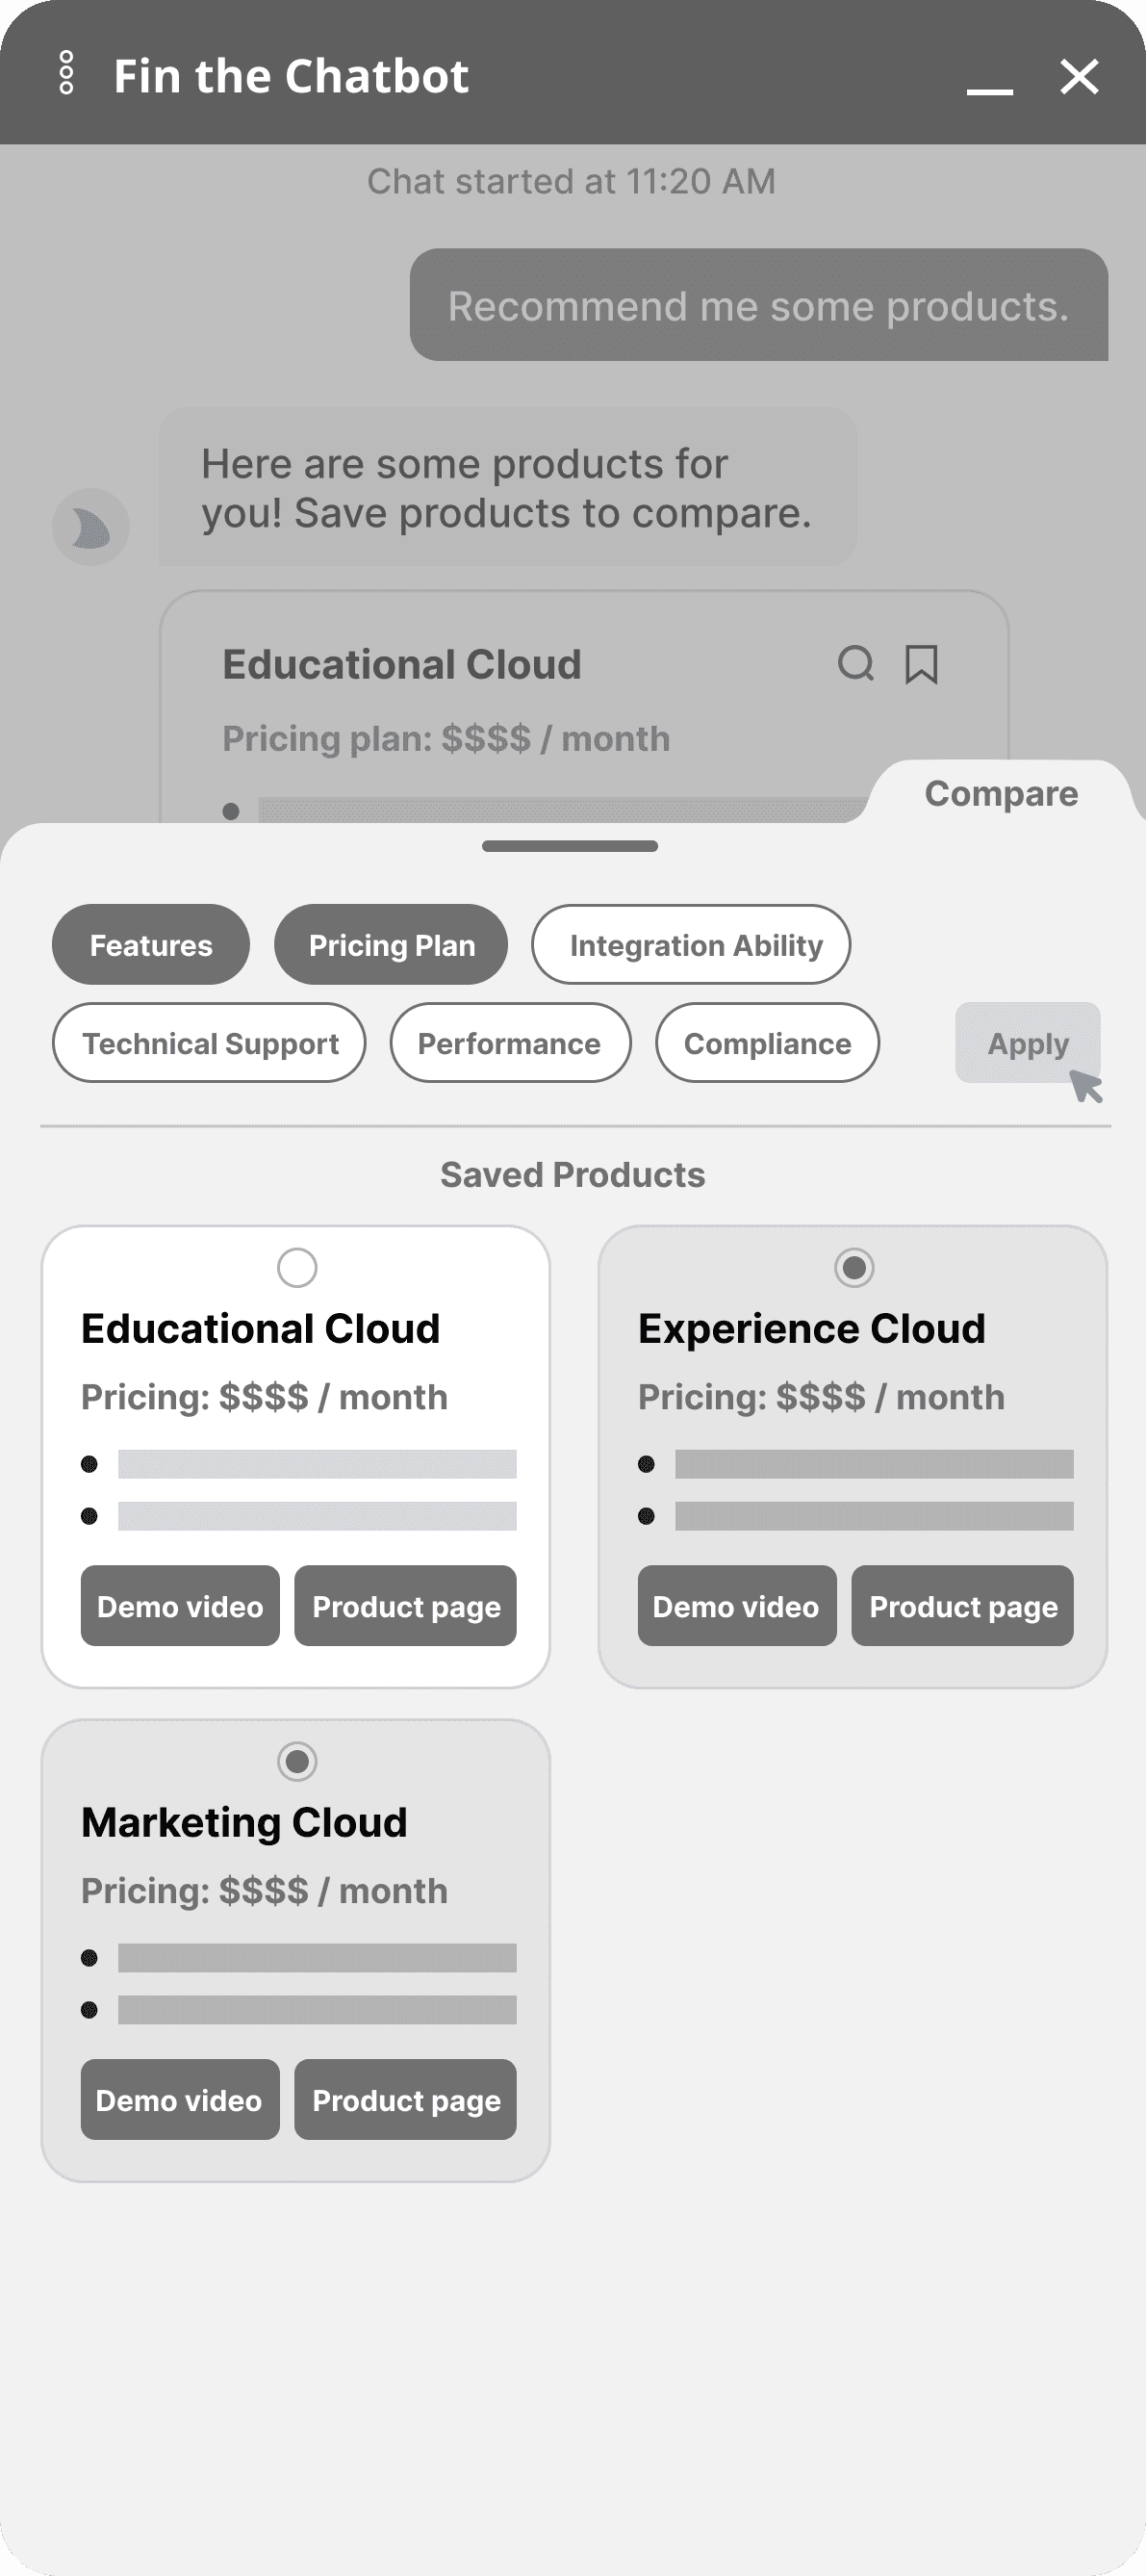
Task: Toggle the Marketing Cloud radio button
Action: click(x=297, y=1761)
